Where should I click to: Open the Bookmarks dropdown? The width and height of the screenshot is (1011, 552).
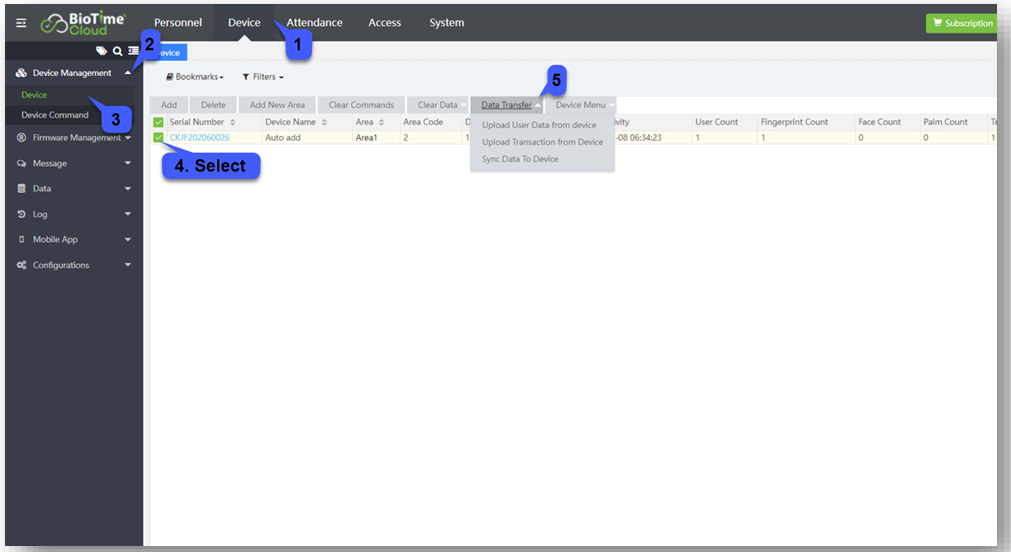(x=195, y=77)
